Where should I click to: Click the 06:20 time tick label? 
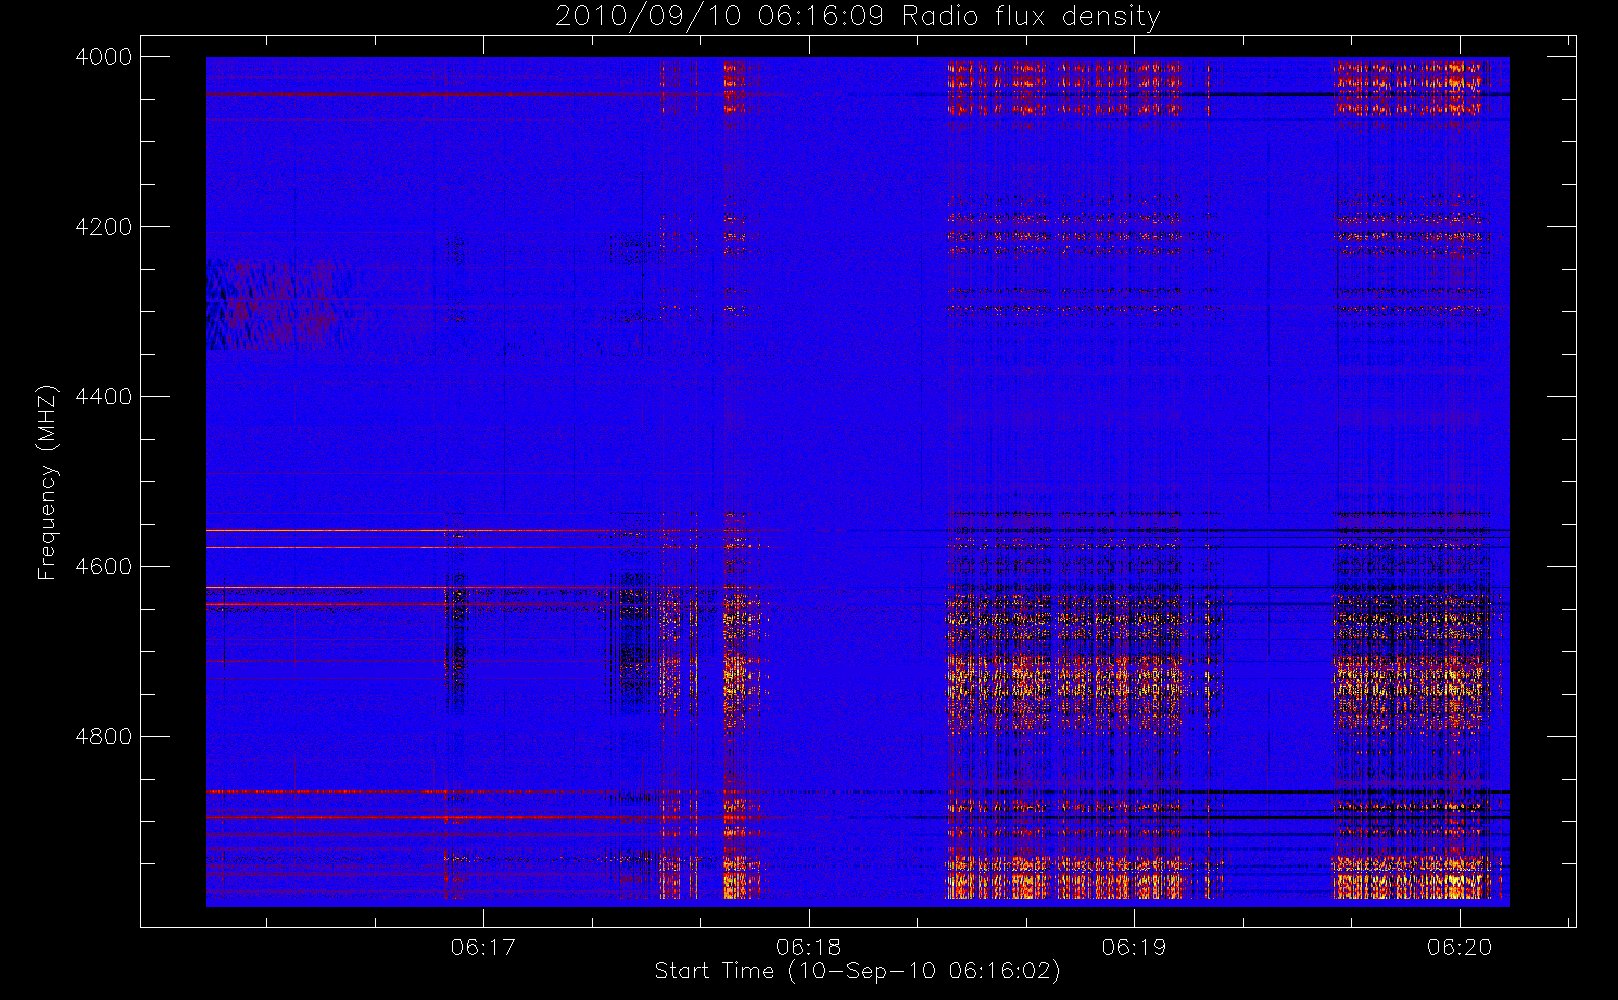pos(1460,947)
